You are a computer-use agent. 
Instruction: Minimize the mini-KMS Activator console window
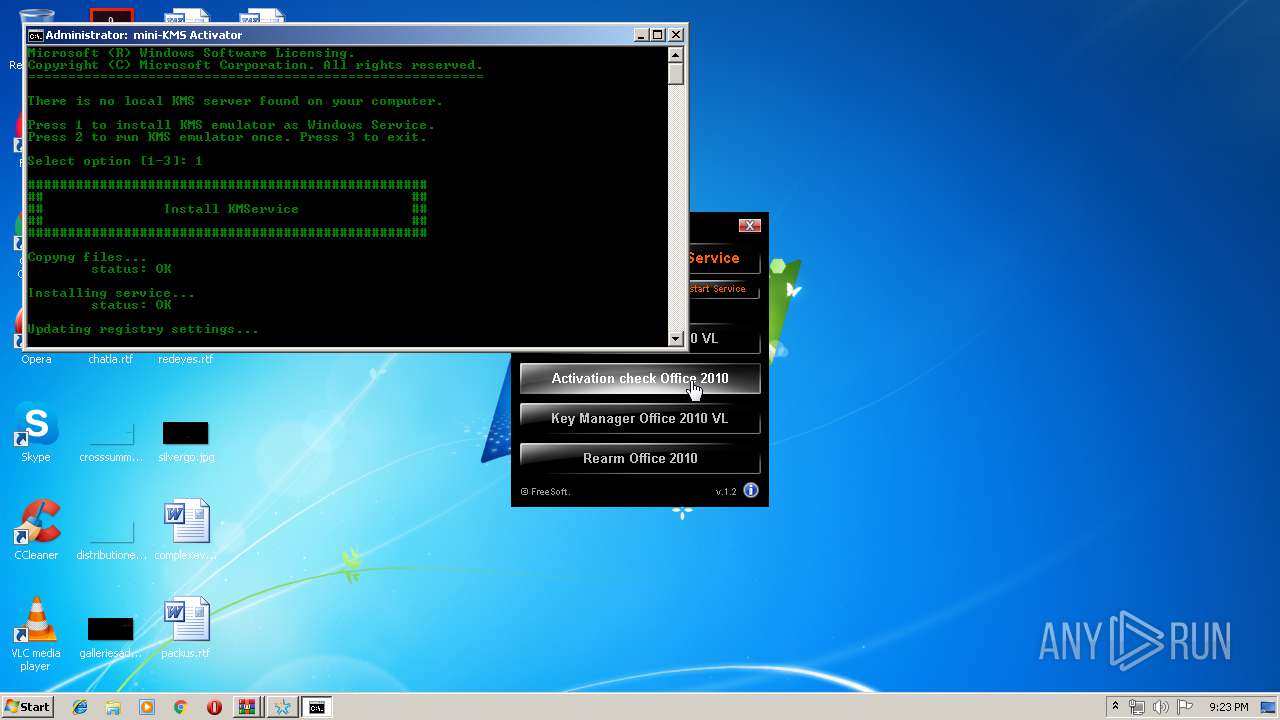(641, 35)
